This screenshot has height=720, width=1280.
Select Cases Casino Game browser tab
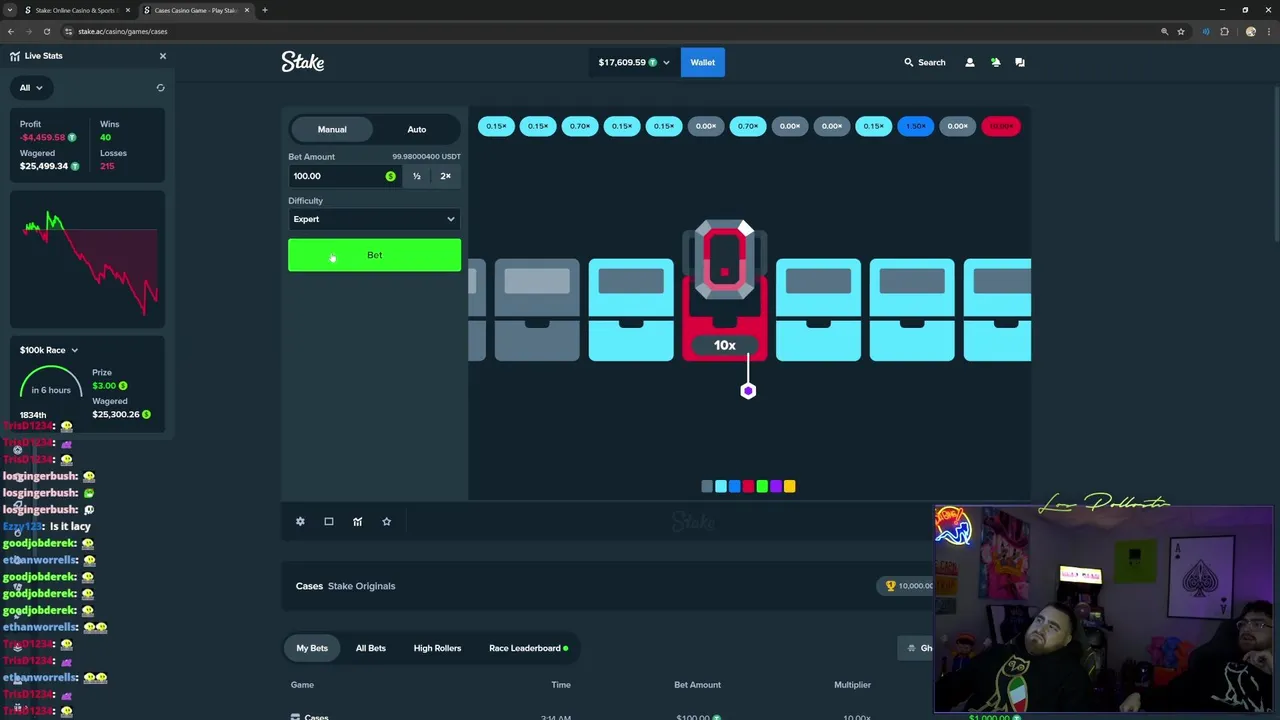(196, 10)
